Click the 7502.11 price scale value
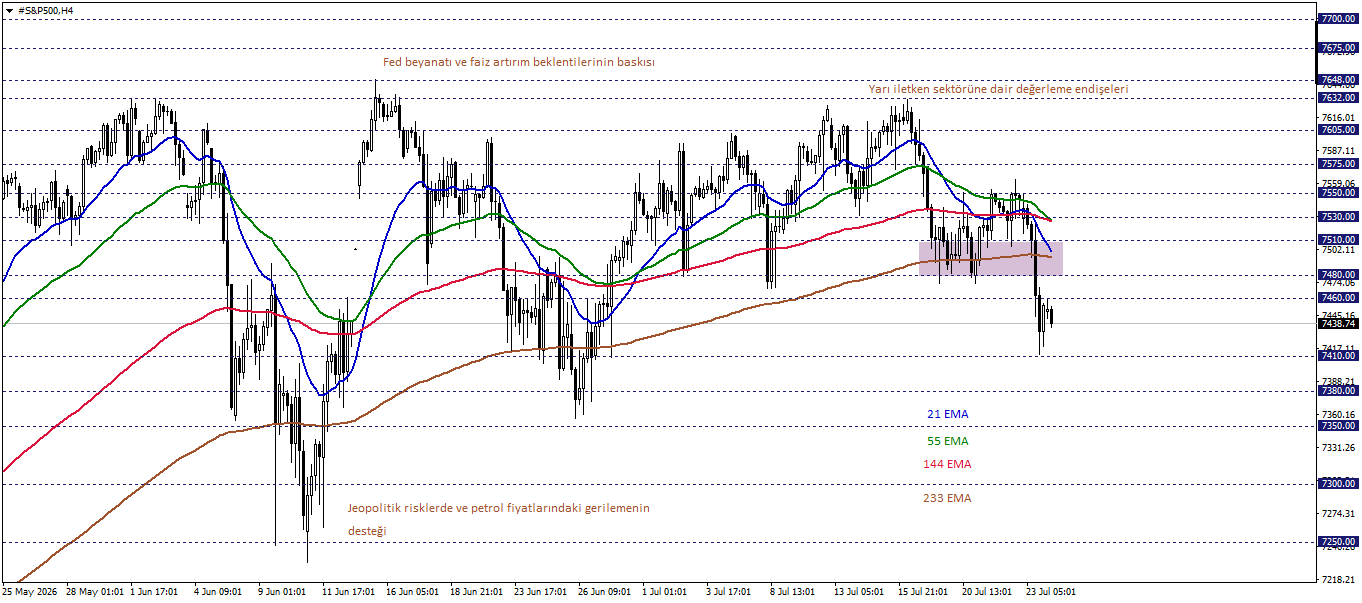 (x=1338, y=250)
